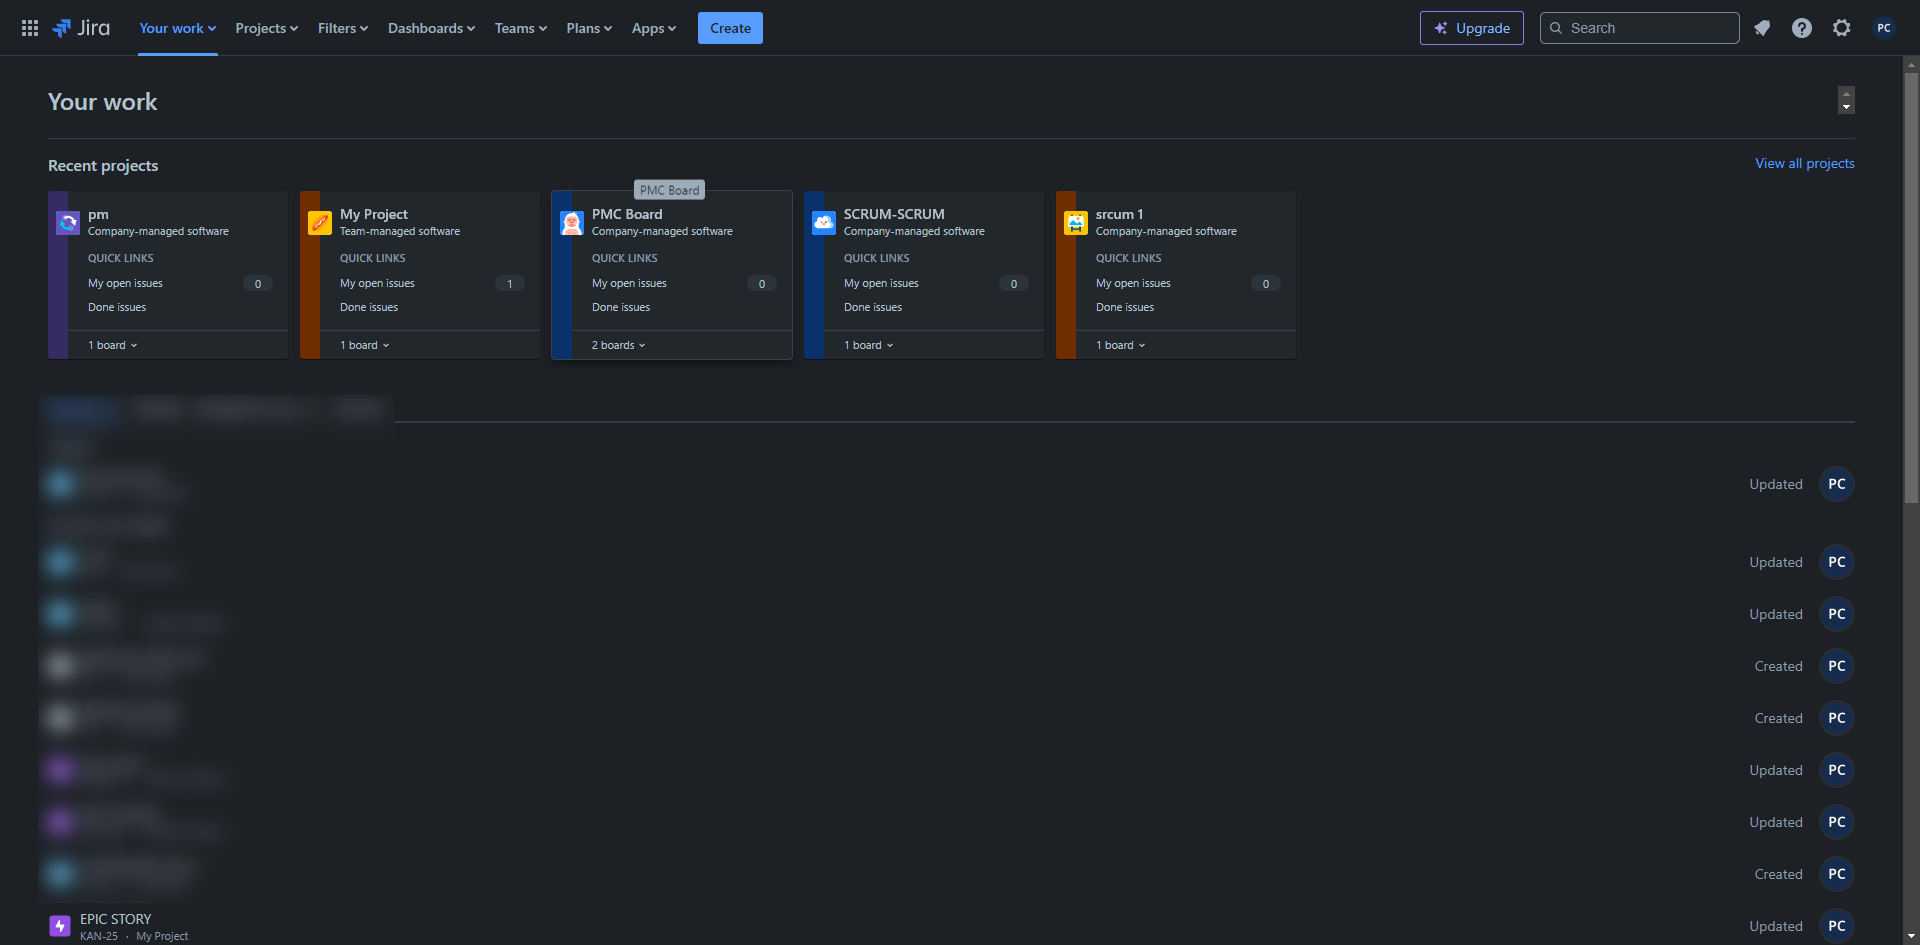Open the Your work menu

point(178,28)
